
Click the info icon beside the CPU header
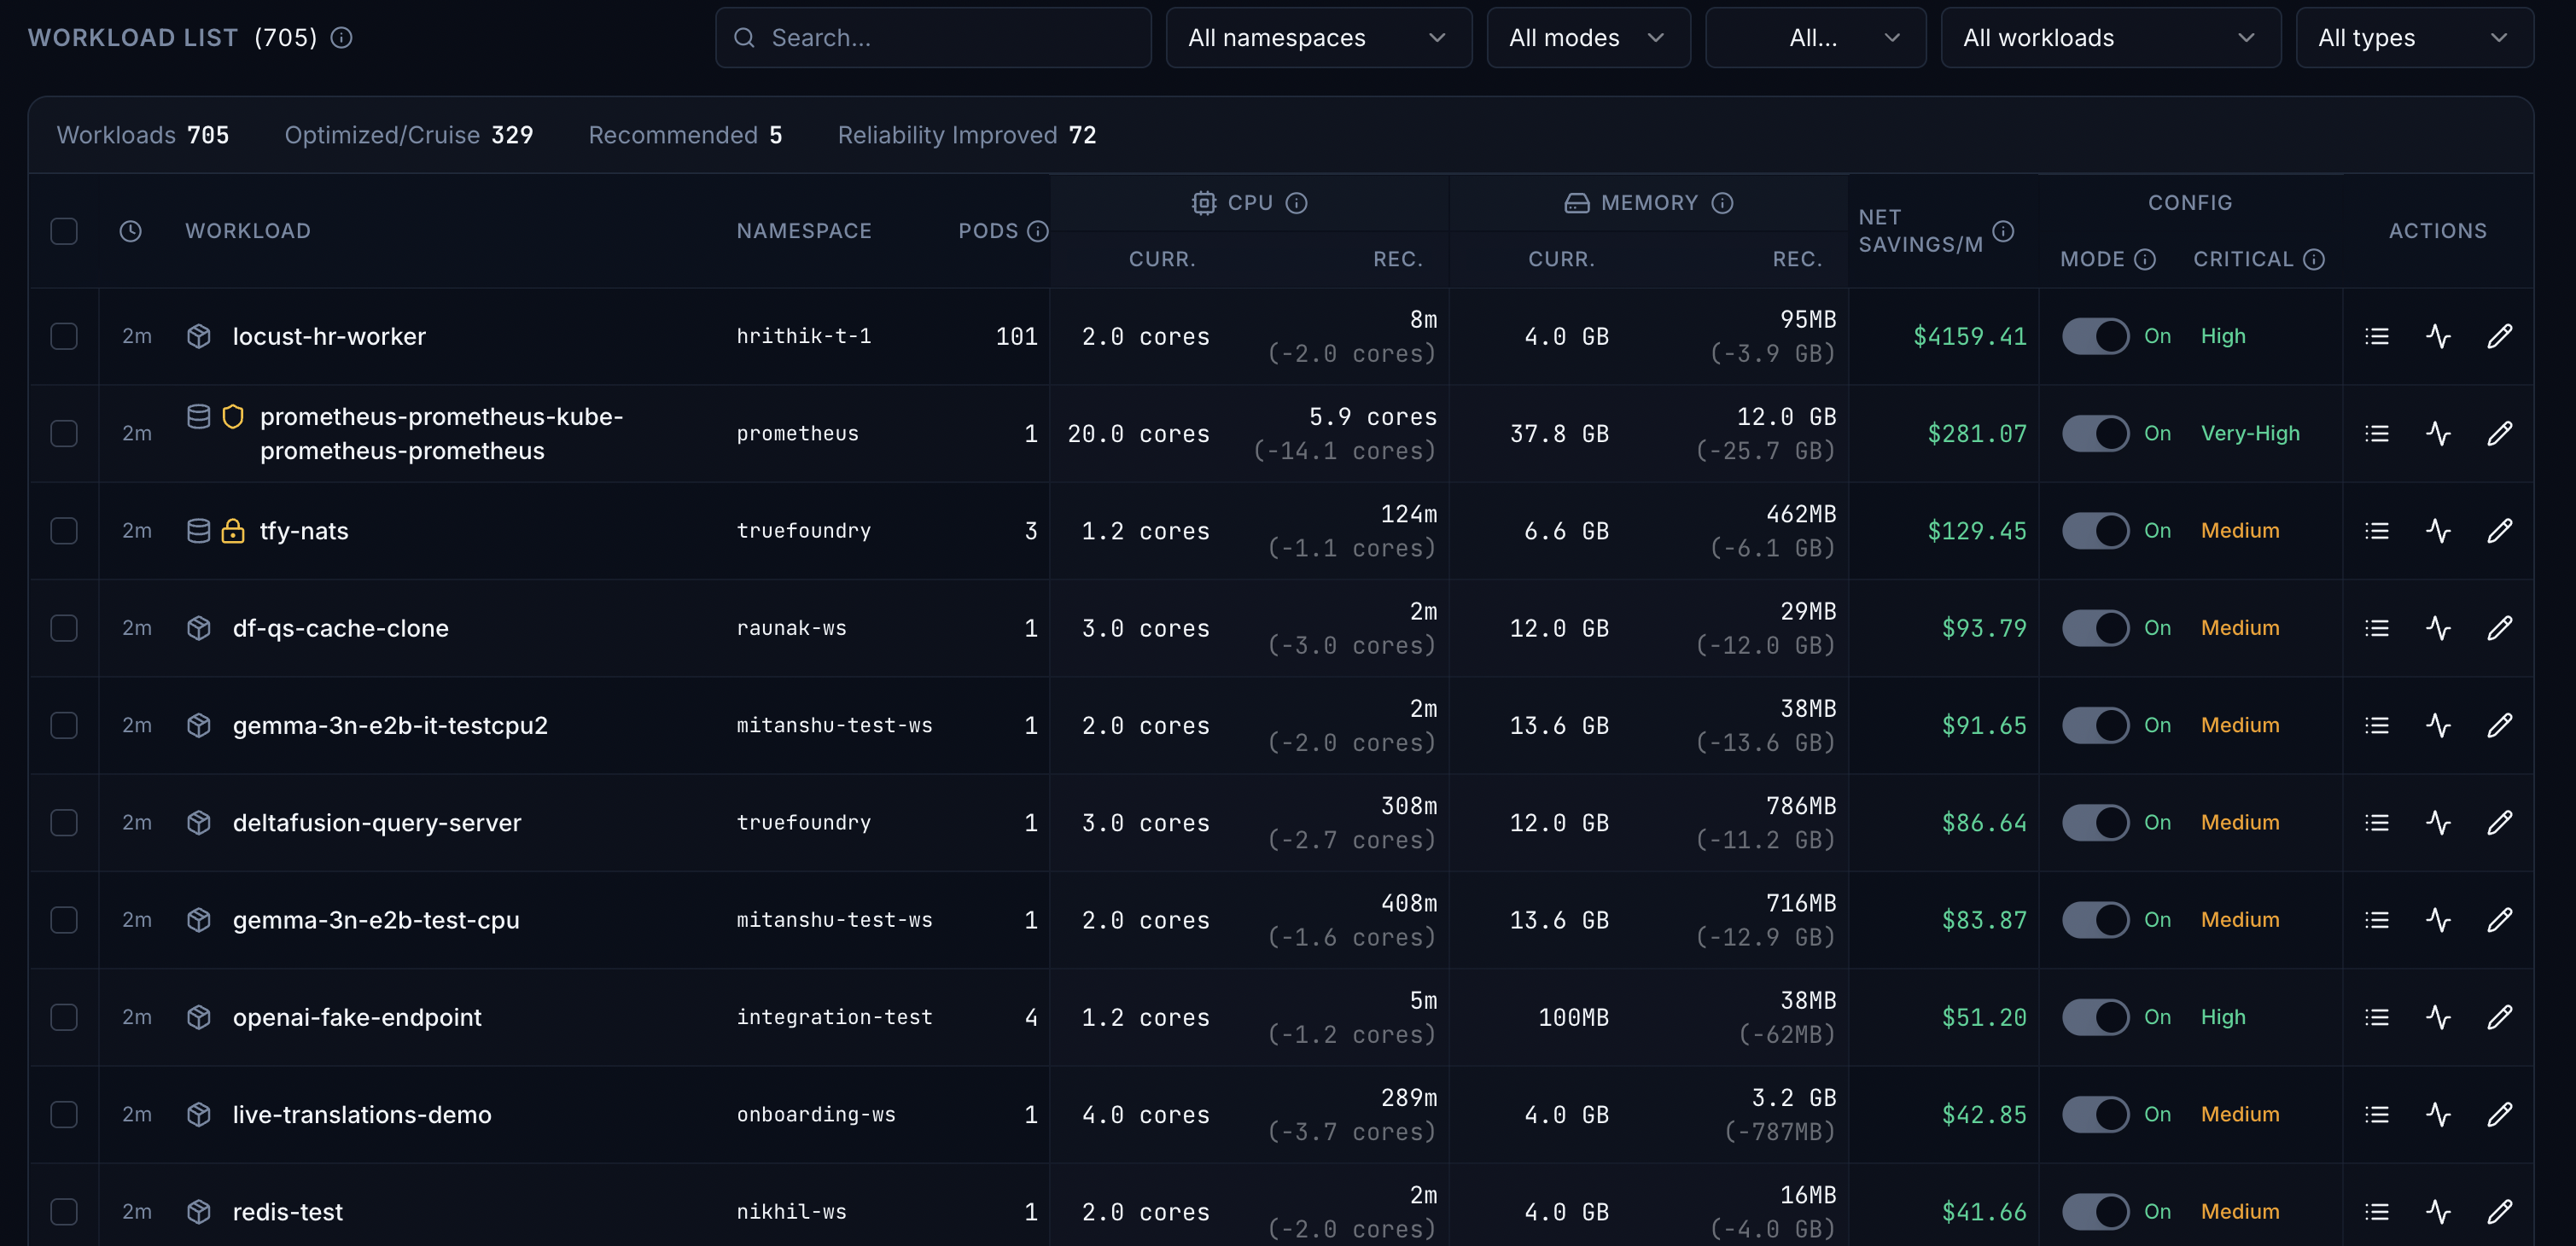pos(1297,202)
